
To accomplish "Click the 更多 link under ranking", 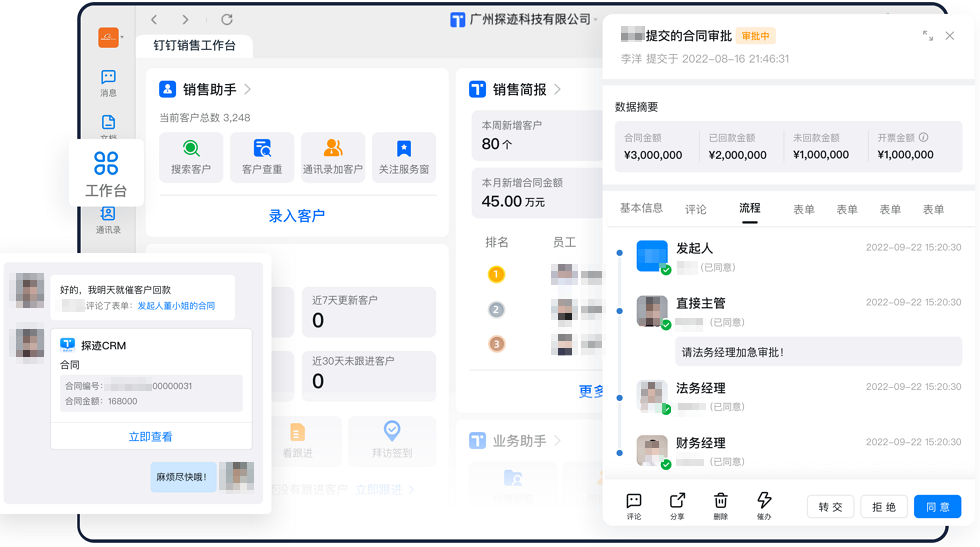I will [x=591, y=391].
